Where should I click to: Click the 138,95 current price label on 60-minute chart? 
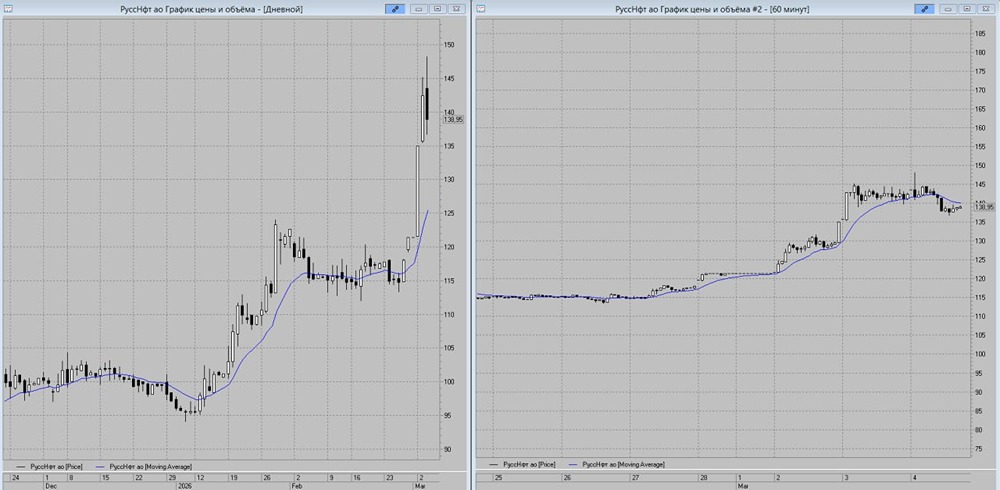(985, 207)
